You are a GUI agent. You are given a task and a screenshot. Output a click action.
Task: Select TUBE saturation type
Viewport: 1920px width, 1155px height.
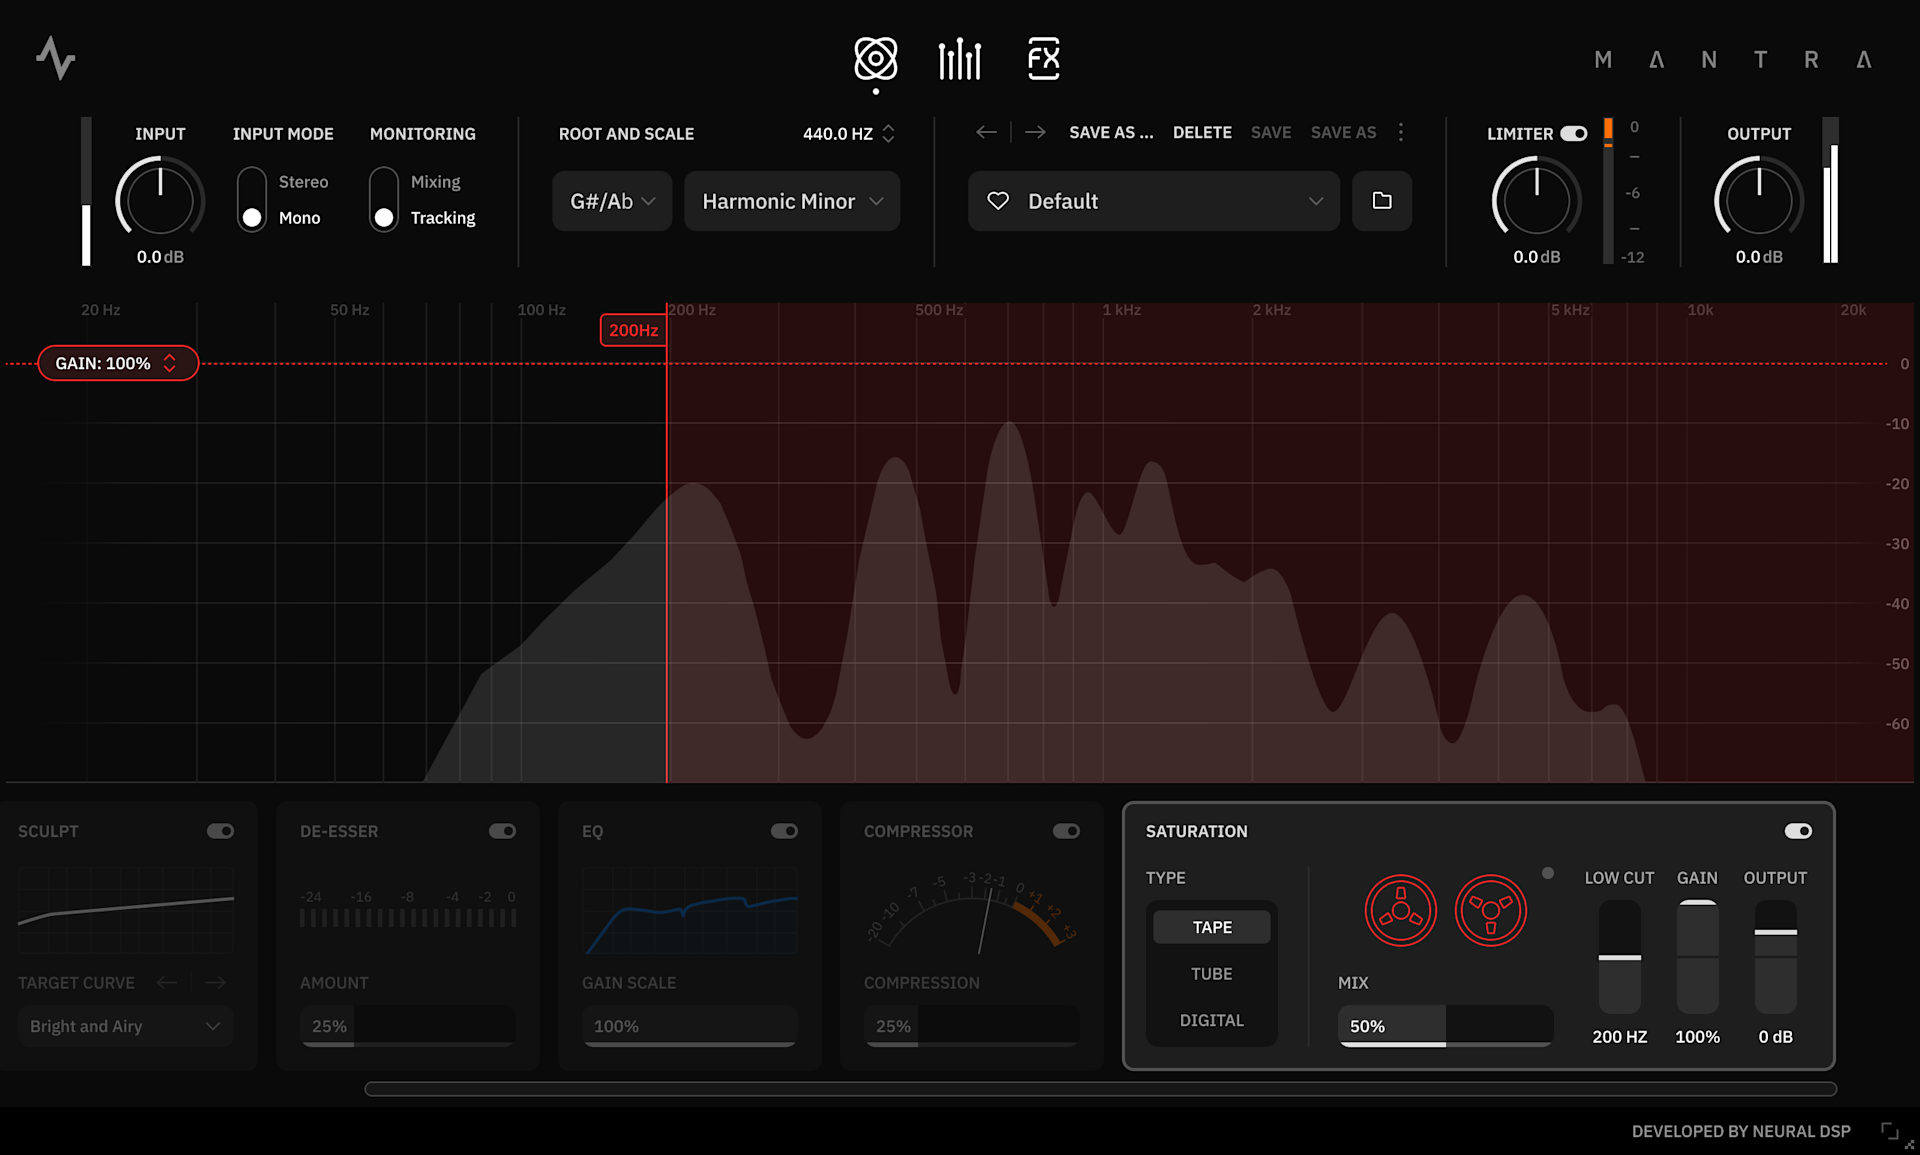pyautogui.click(x=1211, y=974)
